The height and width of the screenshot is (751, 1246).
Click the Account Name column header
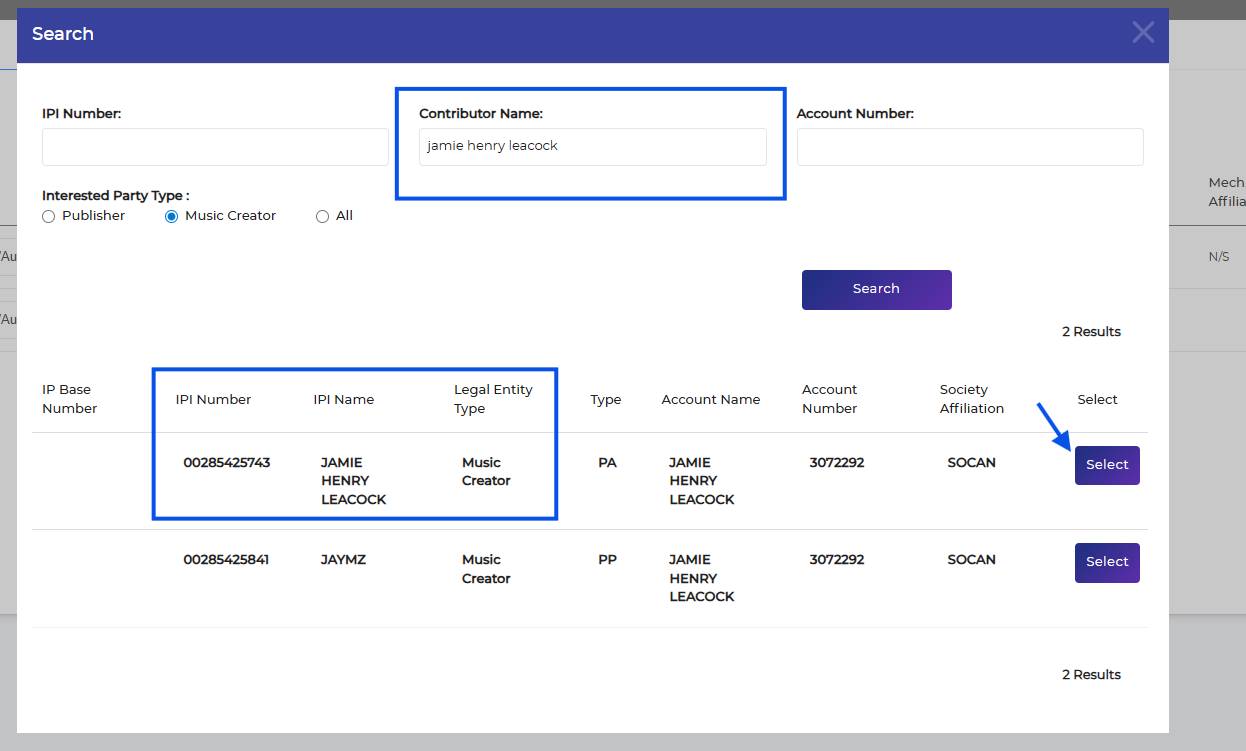tap(710, 400)
